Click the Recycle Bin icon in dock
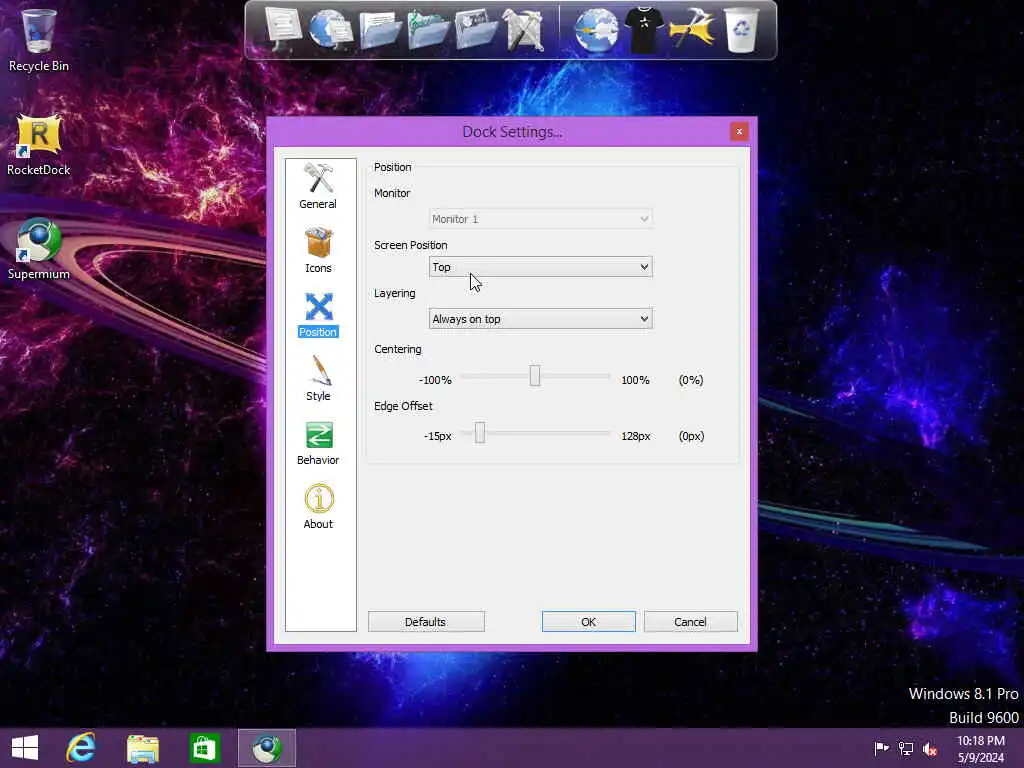Image resolution: width=1024 pixels, height=768 pixels. pos(741,30)
